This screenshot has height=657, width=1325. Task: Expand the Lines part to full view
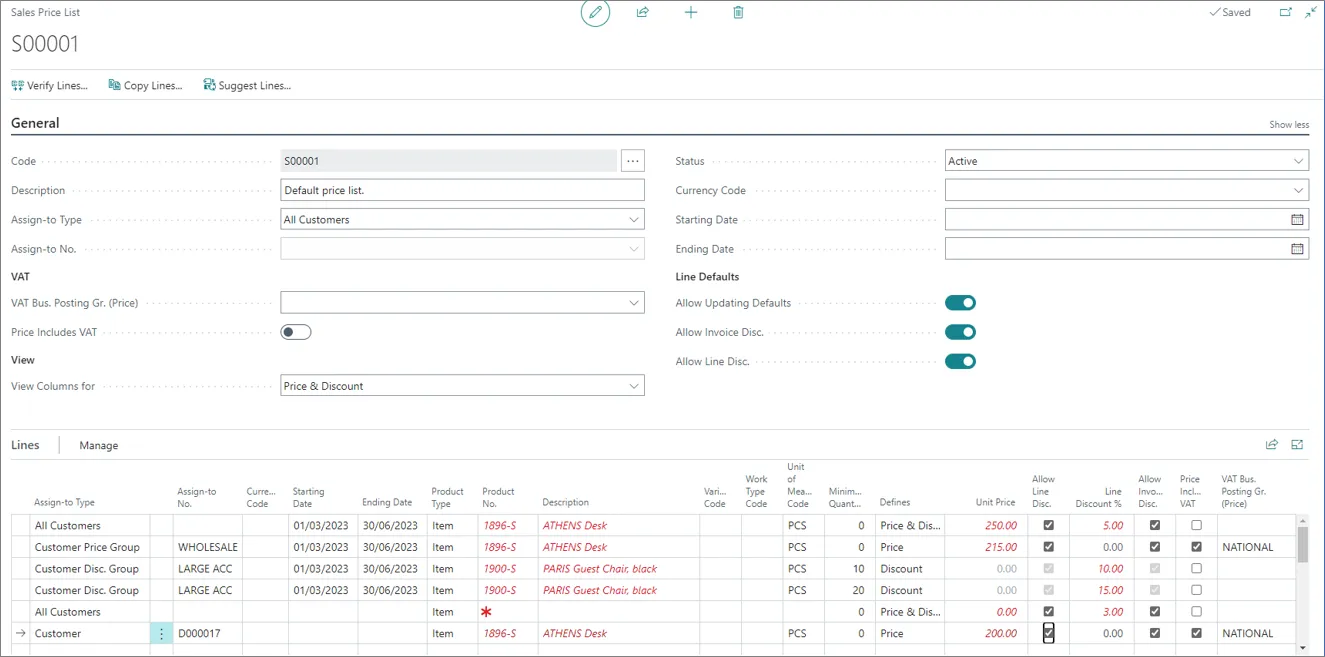tap(1298, 445)
